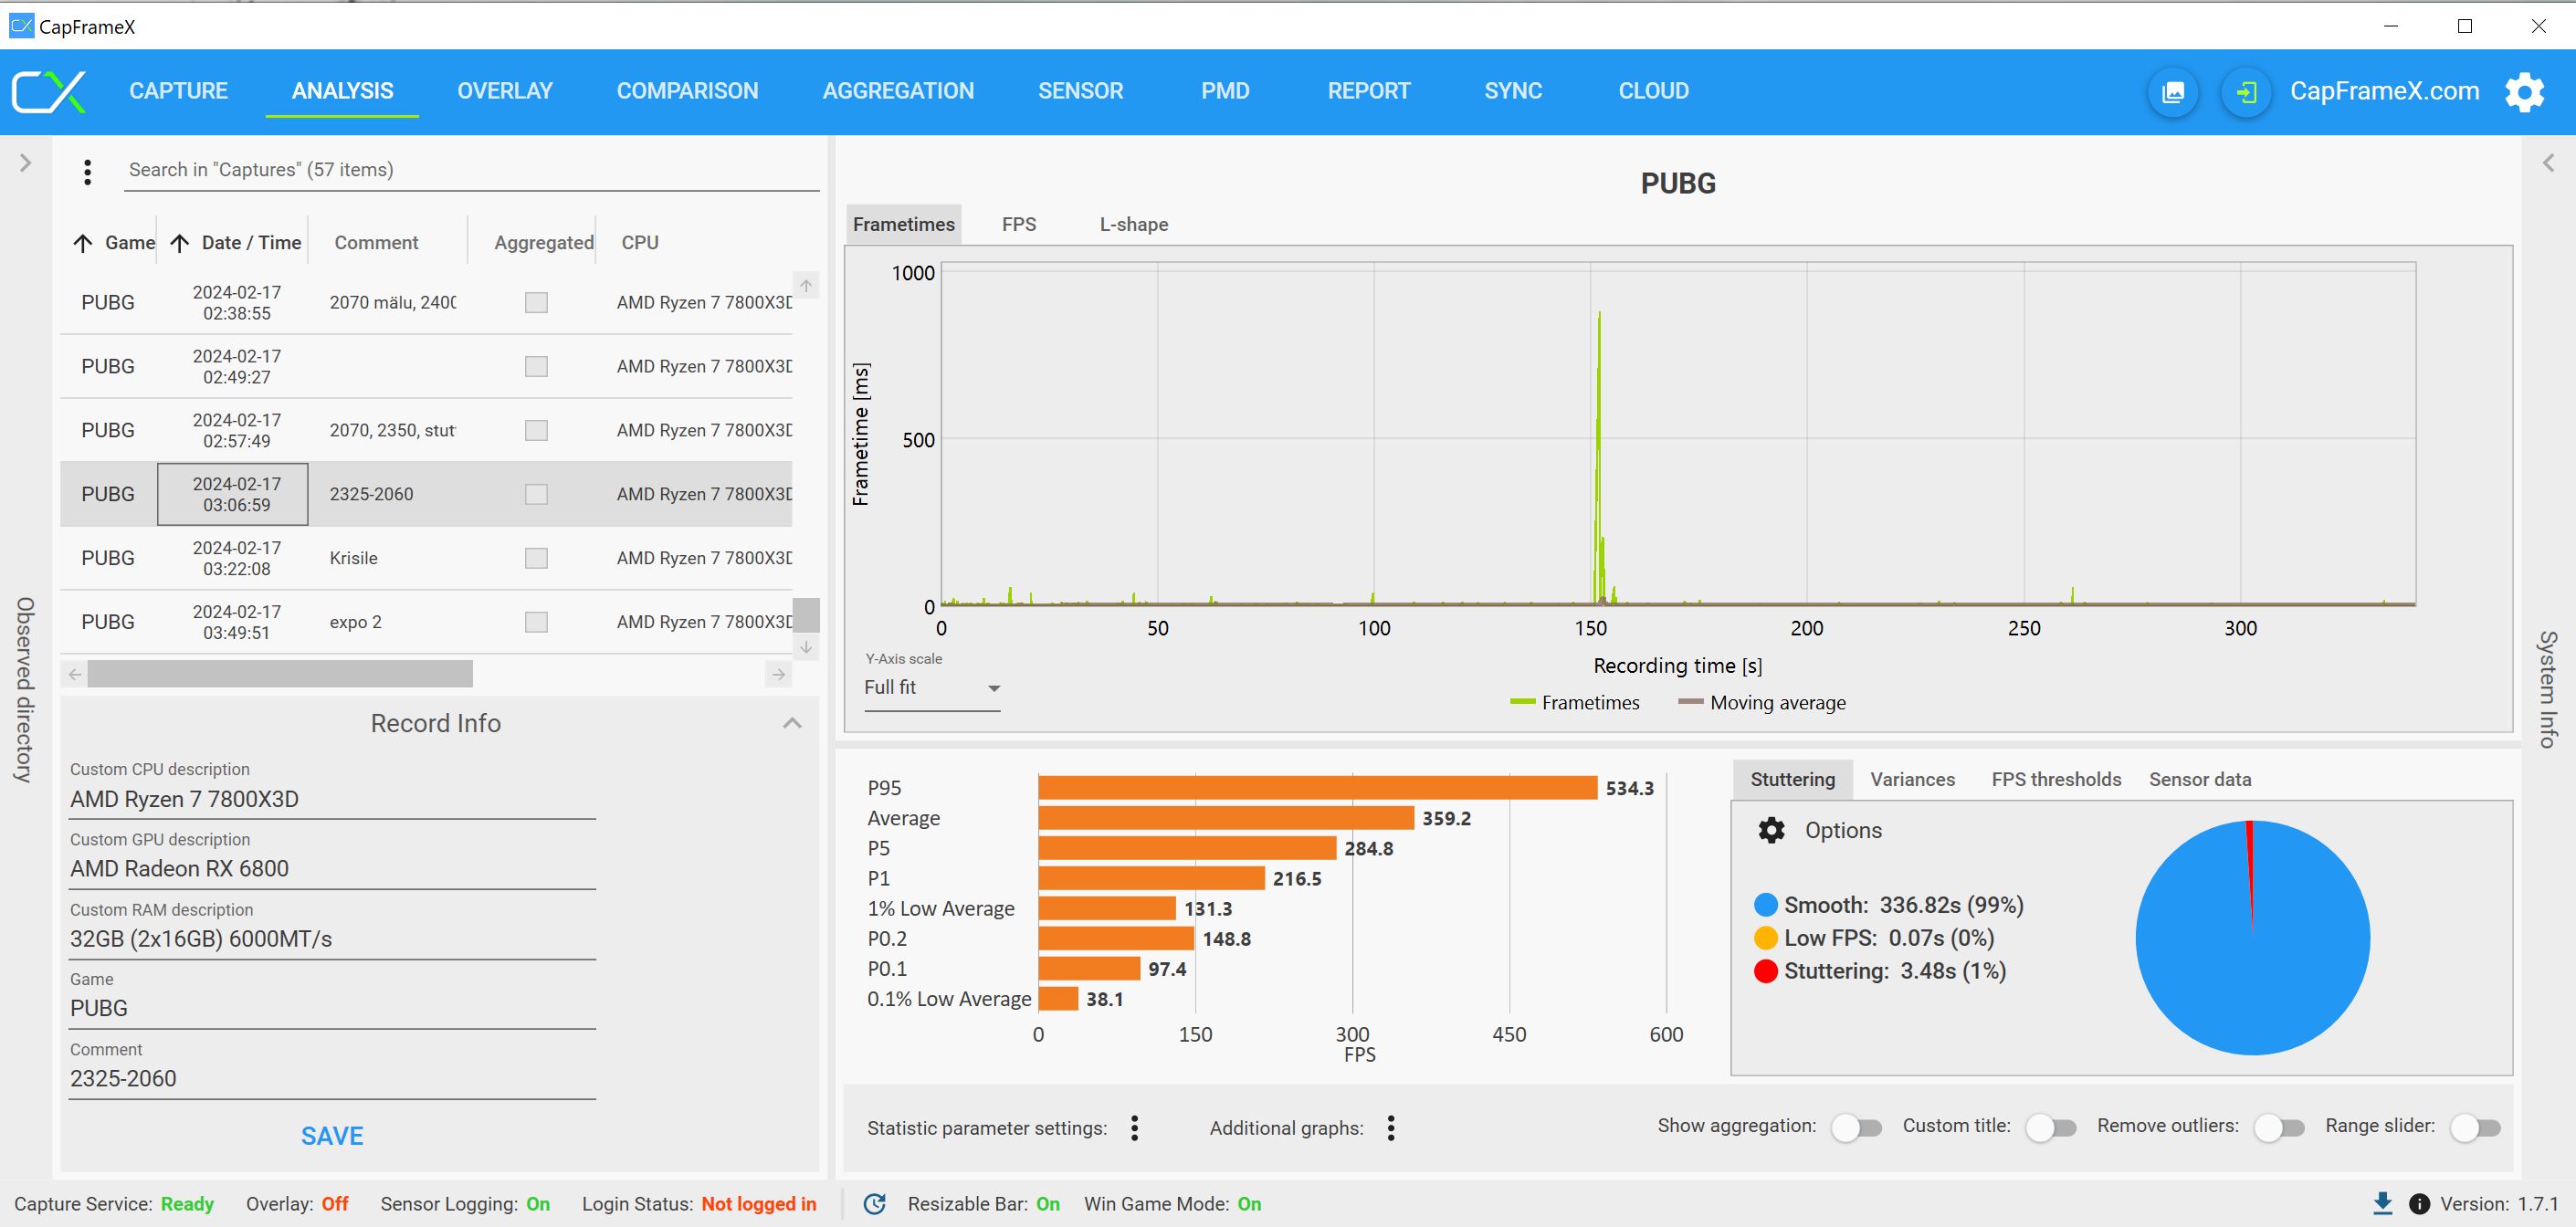Click the CapFrameX title bar app icon

tap(21, 25)
